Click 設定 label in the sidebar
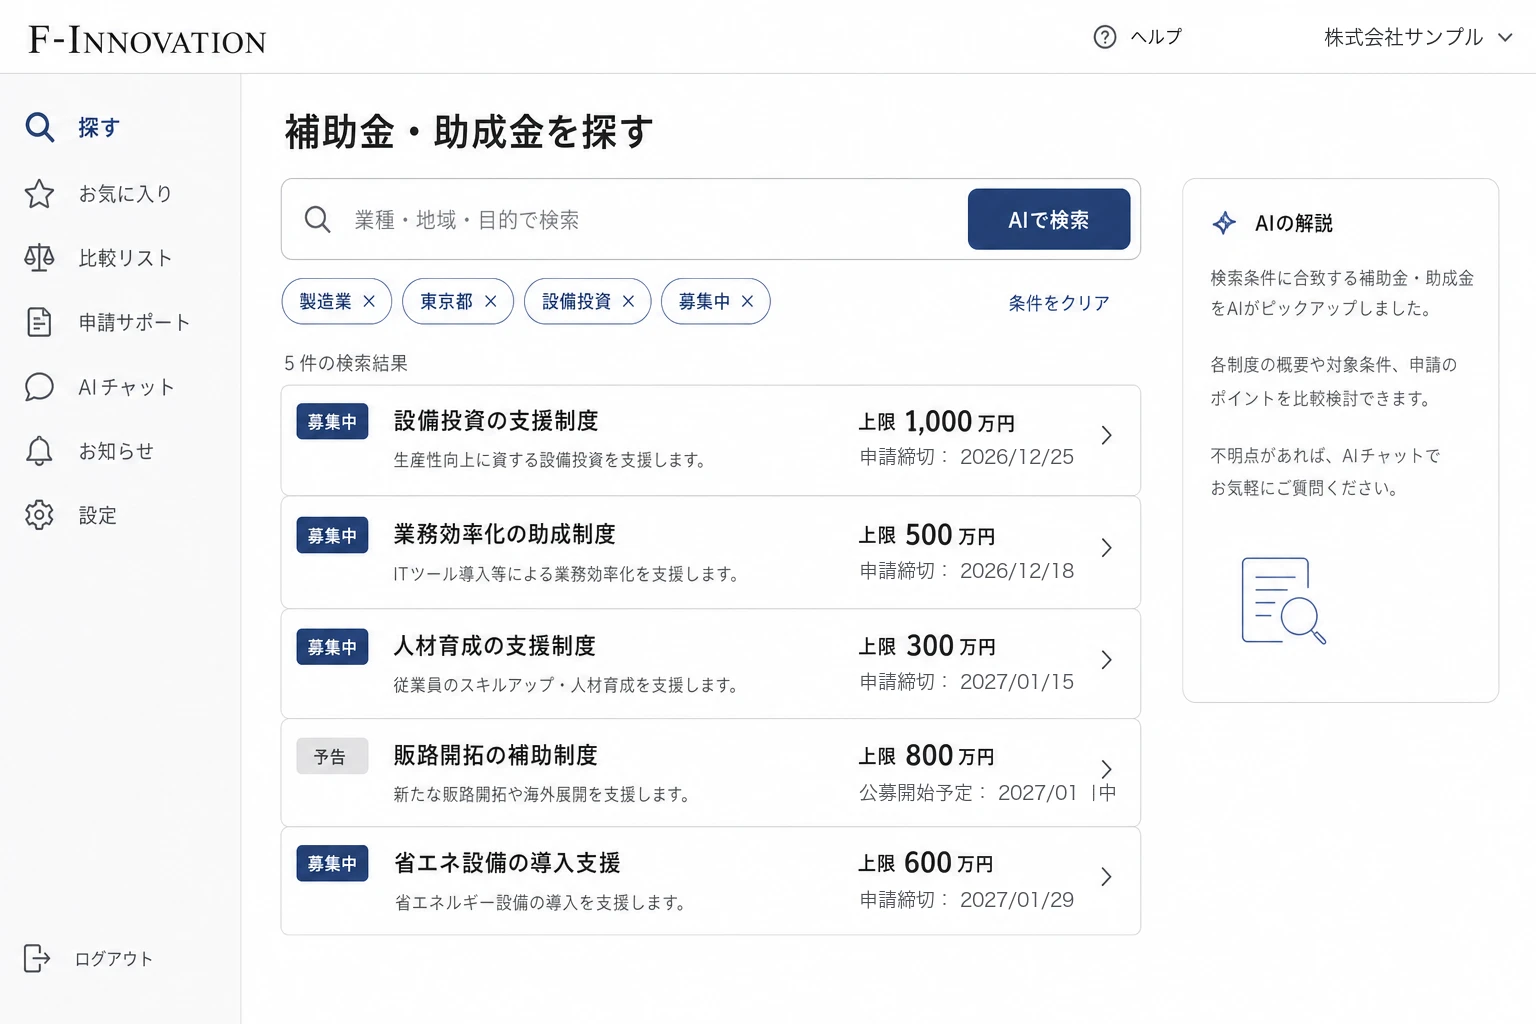1536x1024 pixels. coord(98,515)
